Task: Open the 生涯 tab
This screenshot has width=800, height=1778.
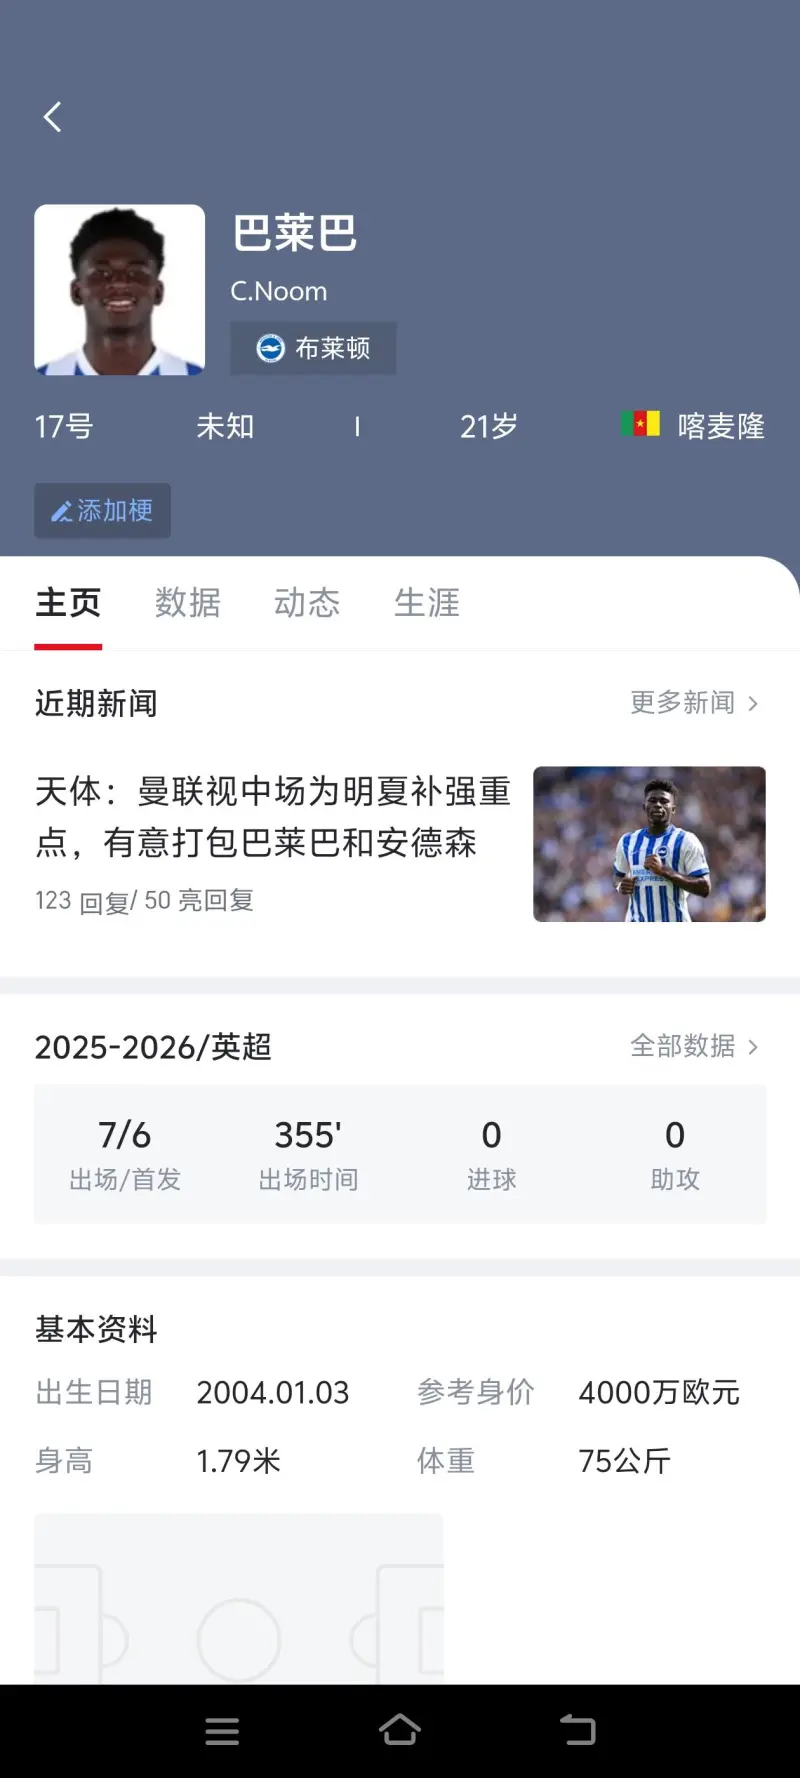Action: [427, 603]
